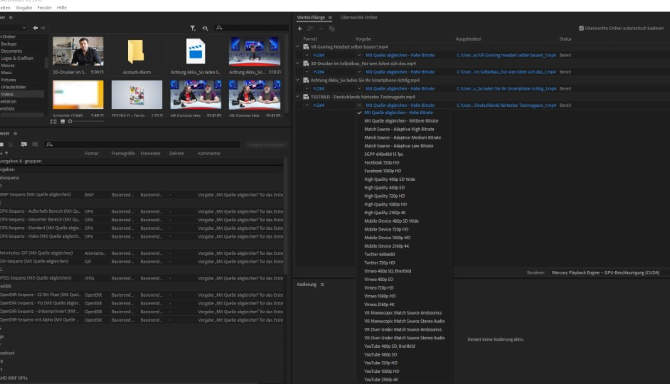Collapse the 3D Drucker im Selbstbau queue item
This screenshot has height=384, width=670.
pos(299,63)
